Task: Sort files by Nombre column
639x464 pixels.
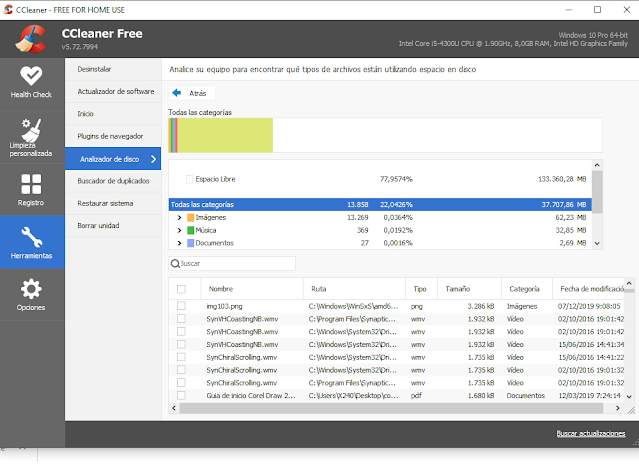Action: click(252, 289)
